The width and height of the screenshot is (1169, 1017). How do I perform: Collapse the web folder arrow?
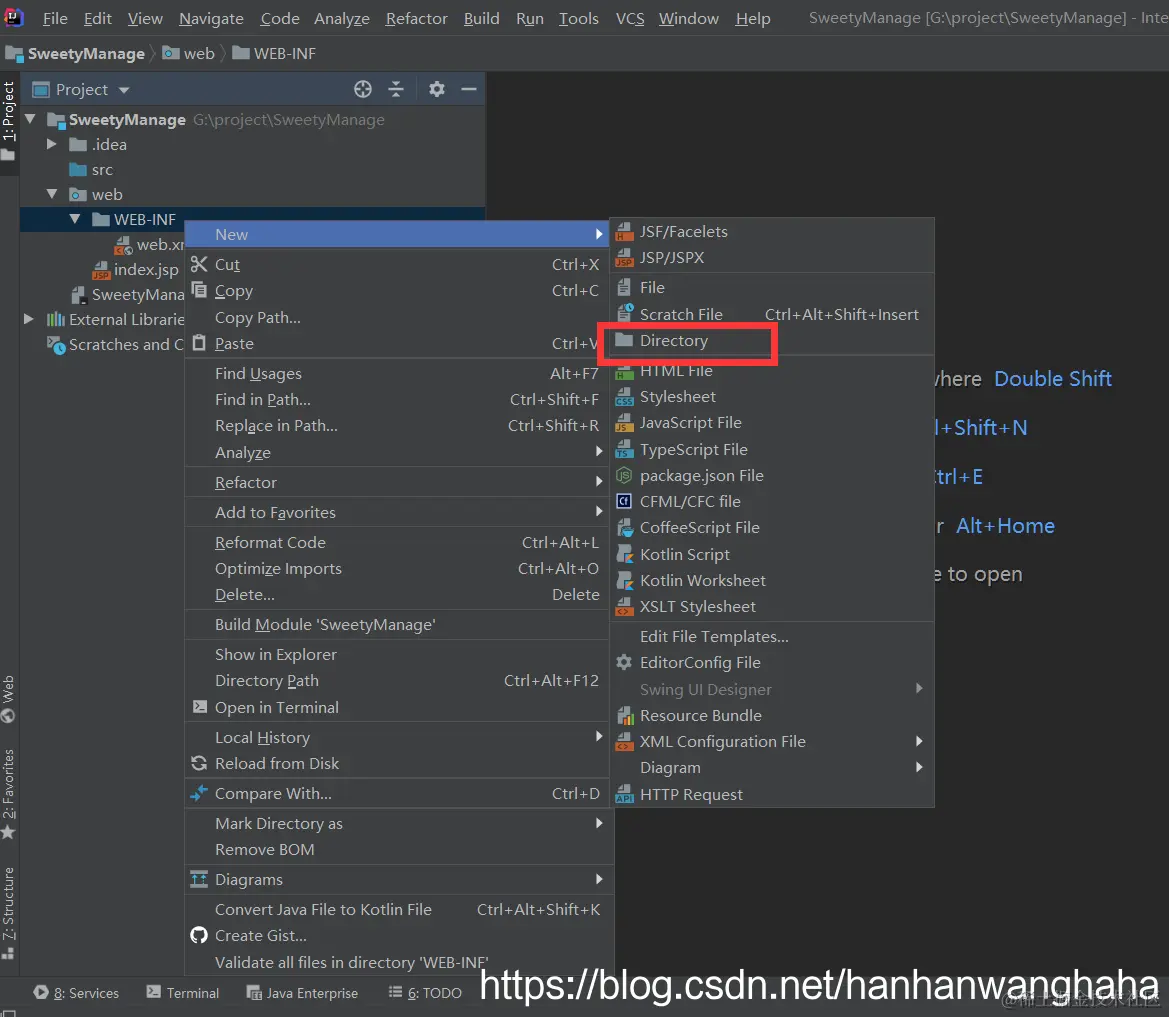(51, 194)
